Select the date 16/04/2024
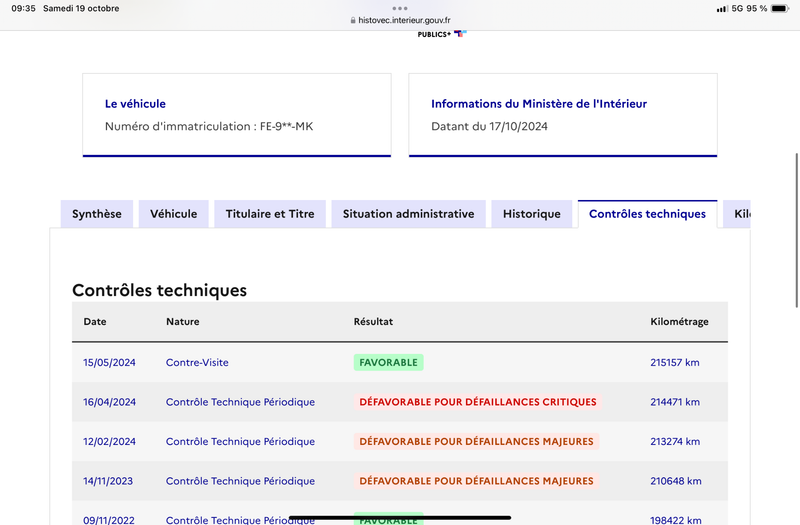The height and width of the screenshot is (525, 800). pos(109,402)
